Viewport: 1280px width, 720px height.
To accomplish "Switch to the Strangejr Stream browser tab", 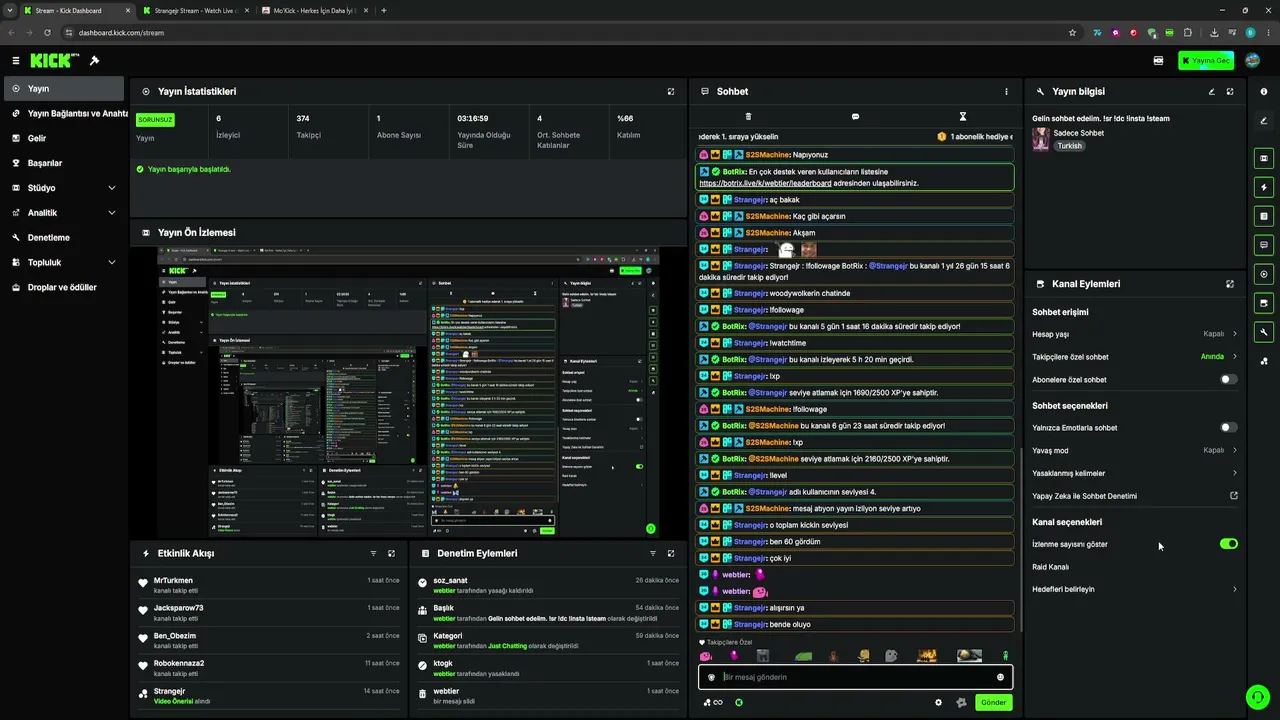I will pyautogui.click(x=195, y=10).
